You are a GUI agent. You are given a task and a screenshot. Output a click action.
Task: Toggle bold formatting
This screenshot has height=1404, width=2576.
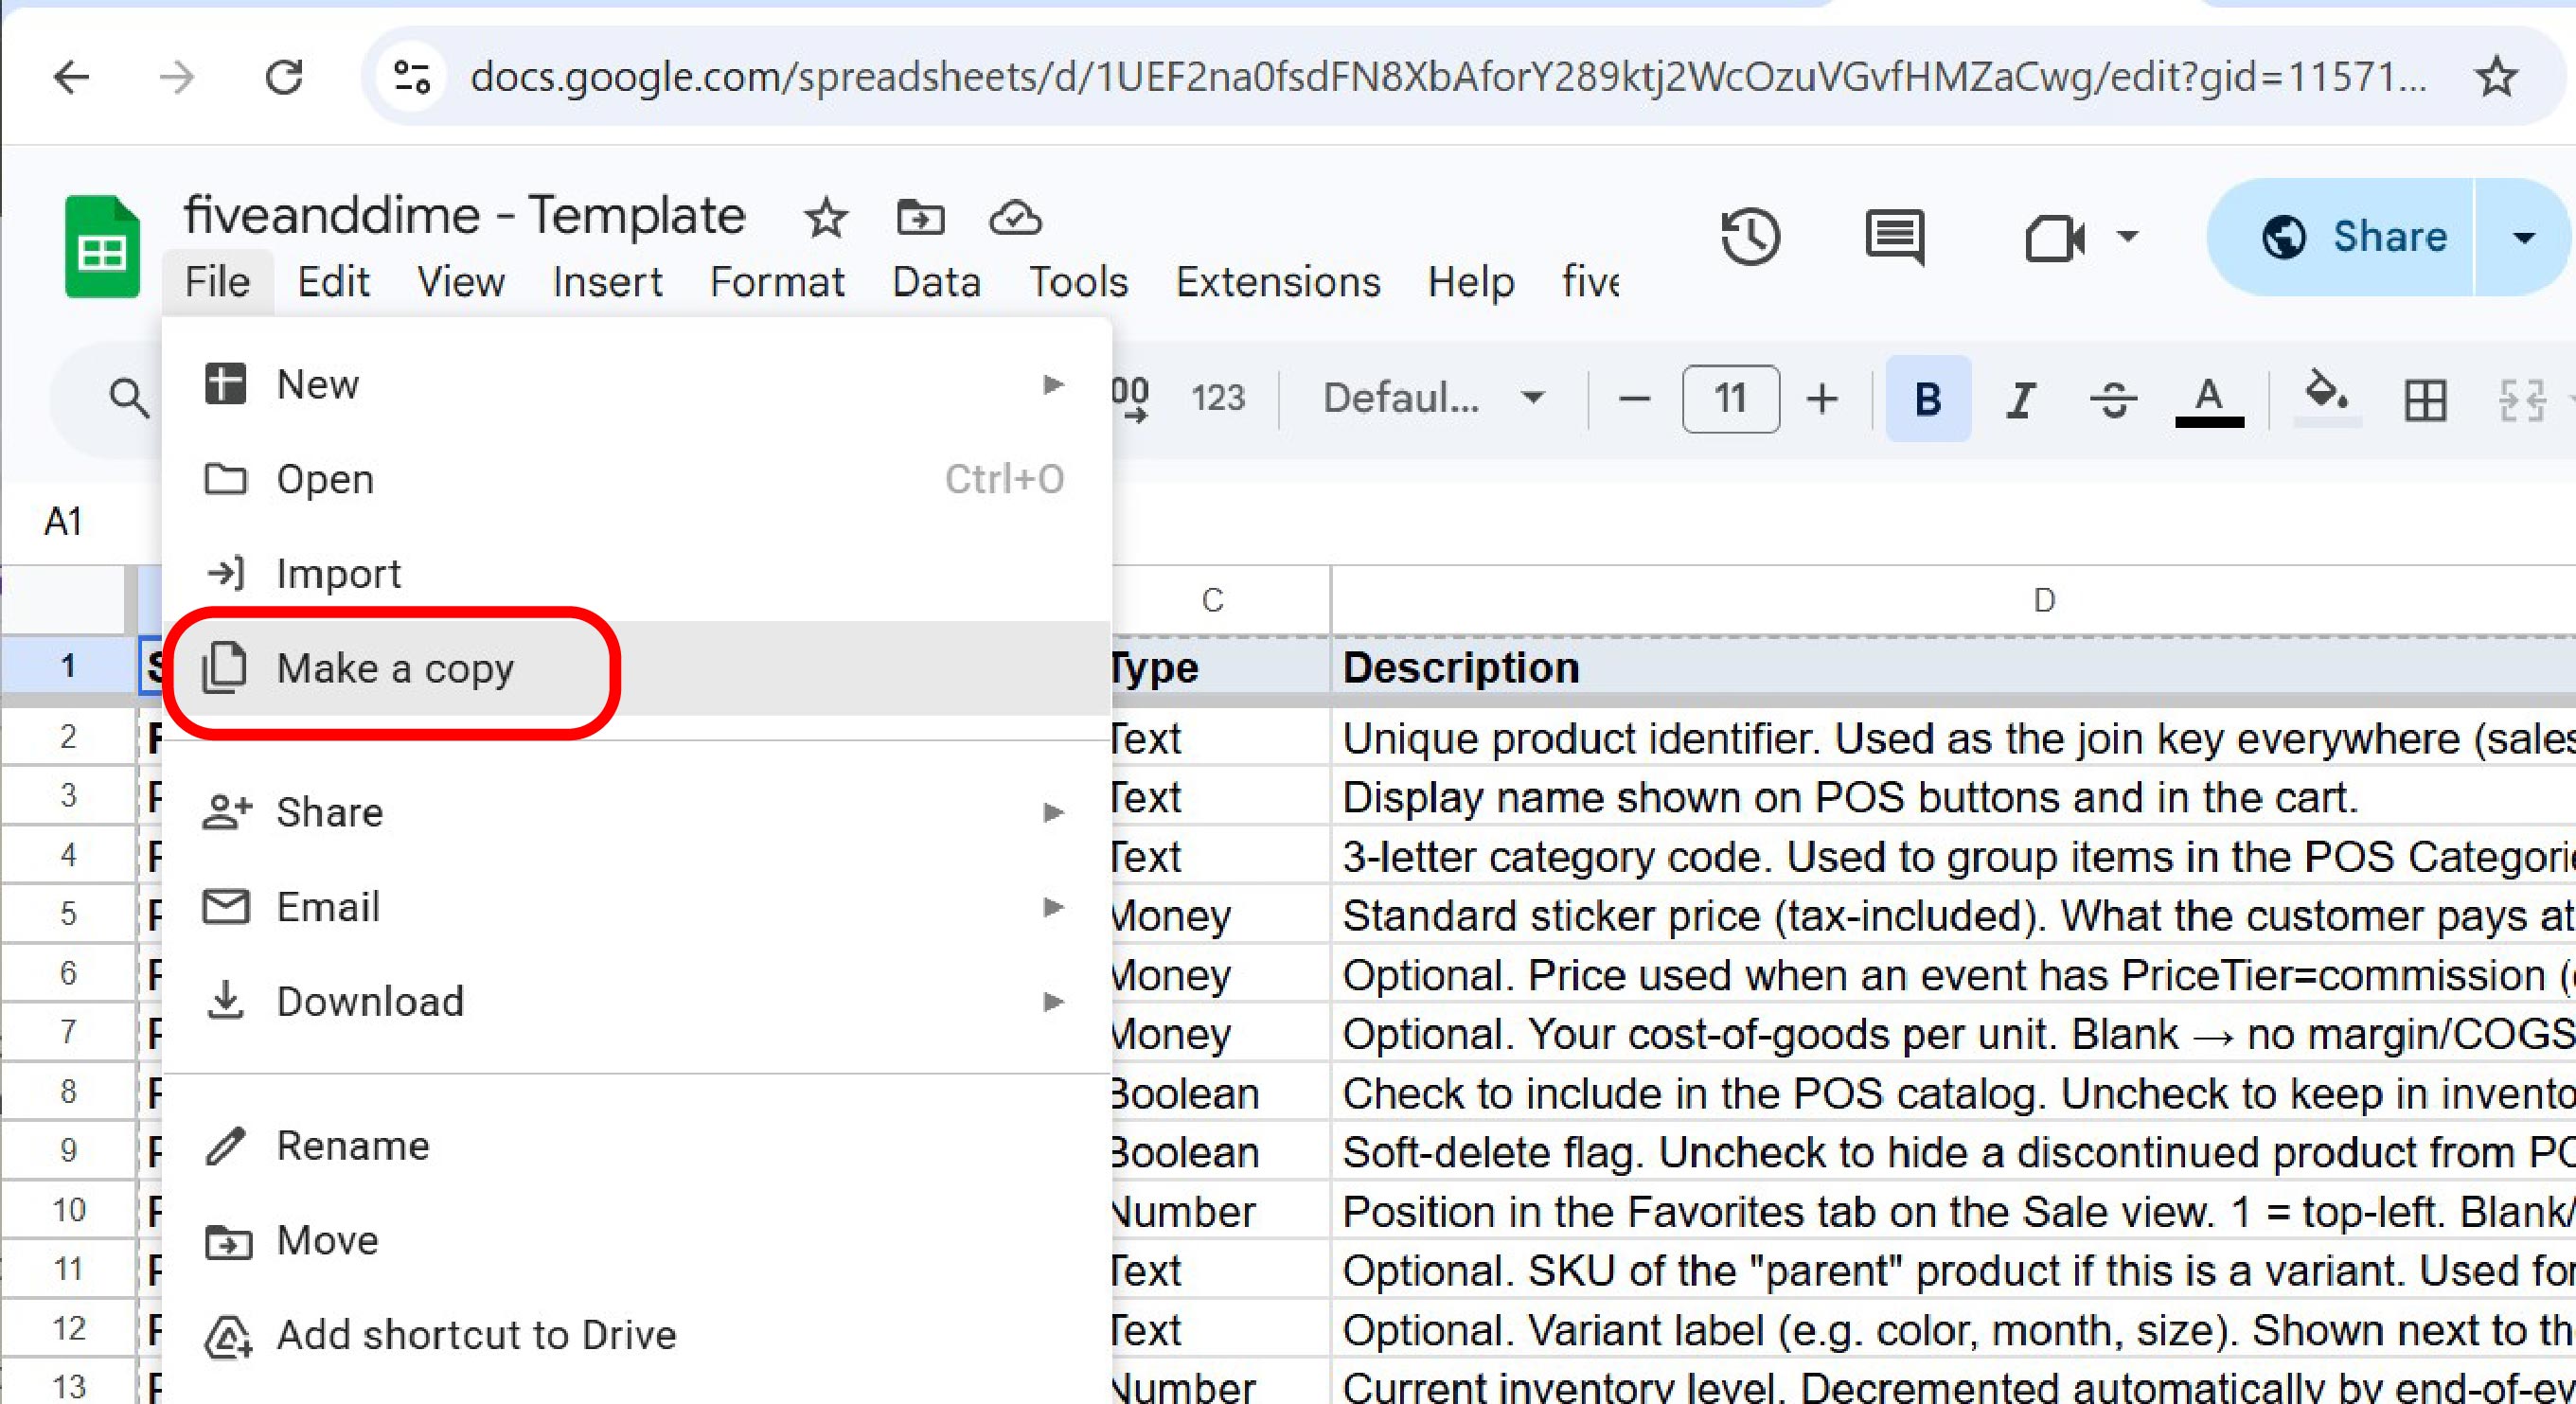(1928, 398)
